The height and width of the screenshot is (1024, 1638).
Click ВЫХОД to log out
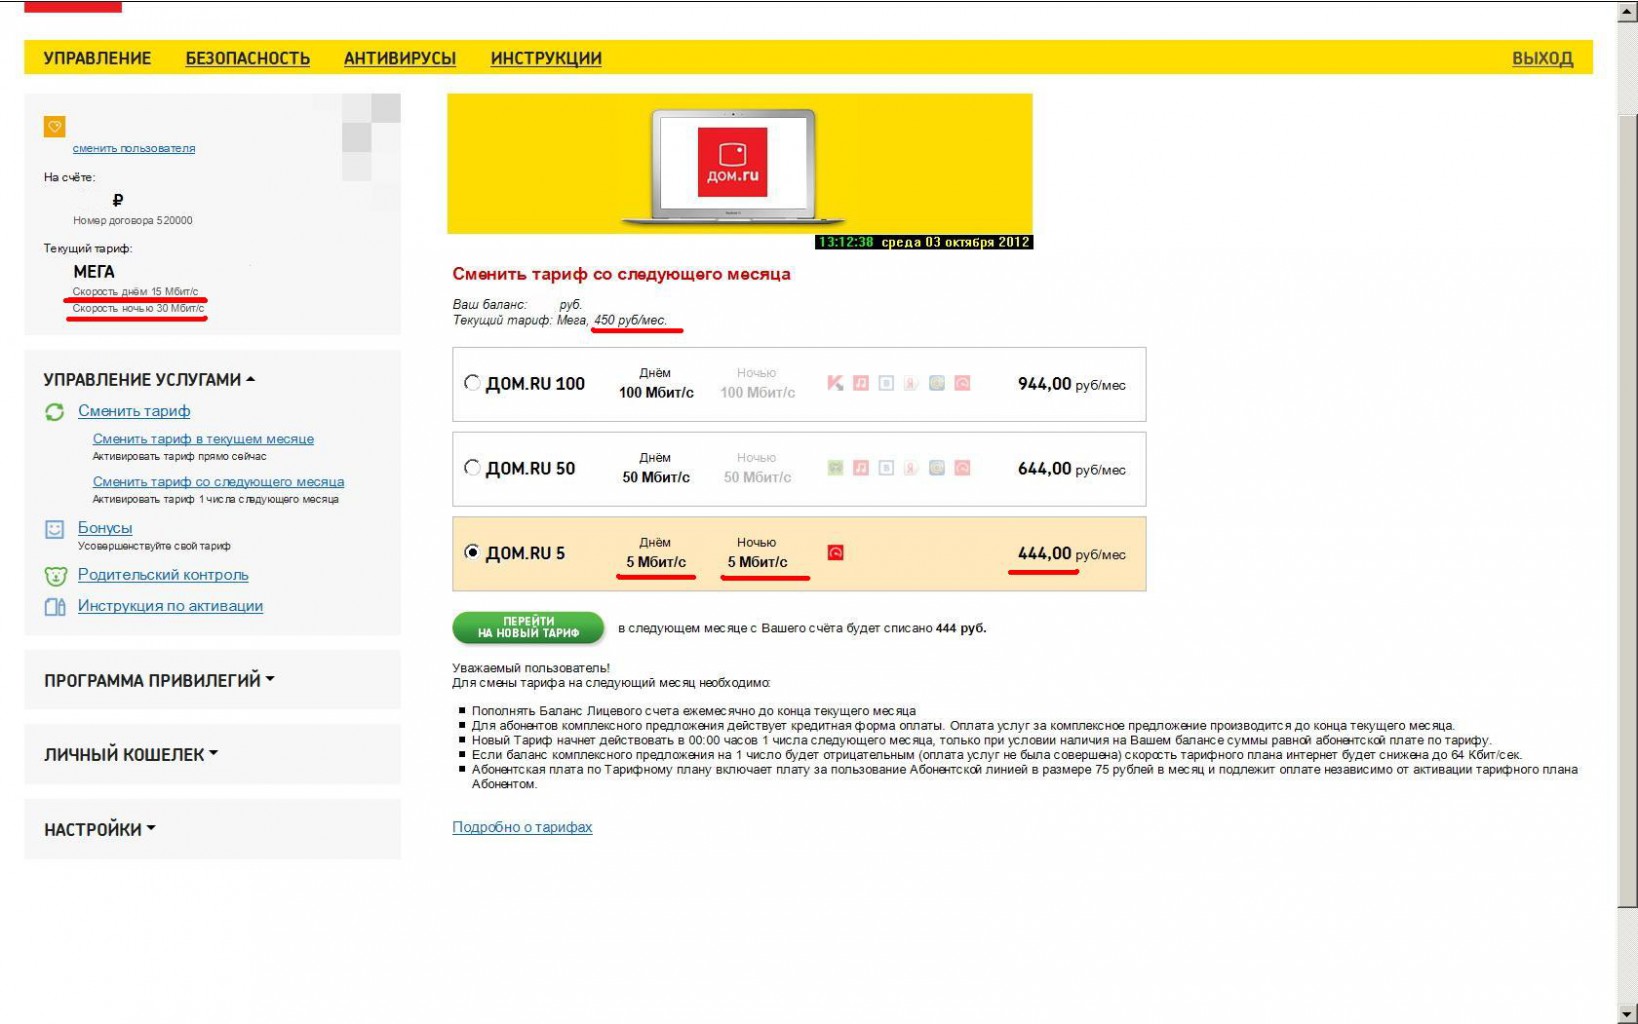(1542, 58)
